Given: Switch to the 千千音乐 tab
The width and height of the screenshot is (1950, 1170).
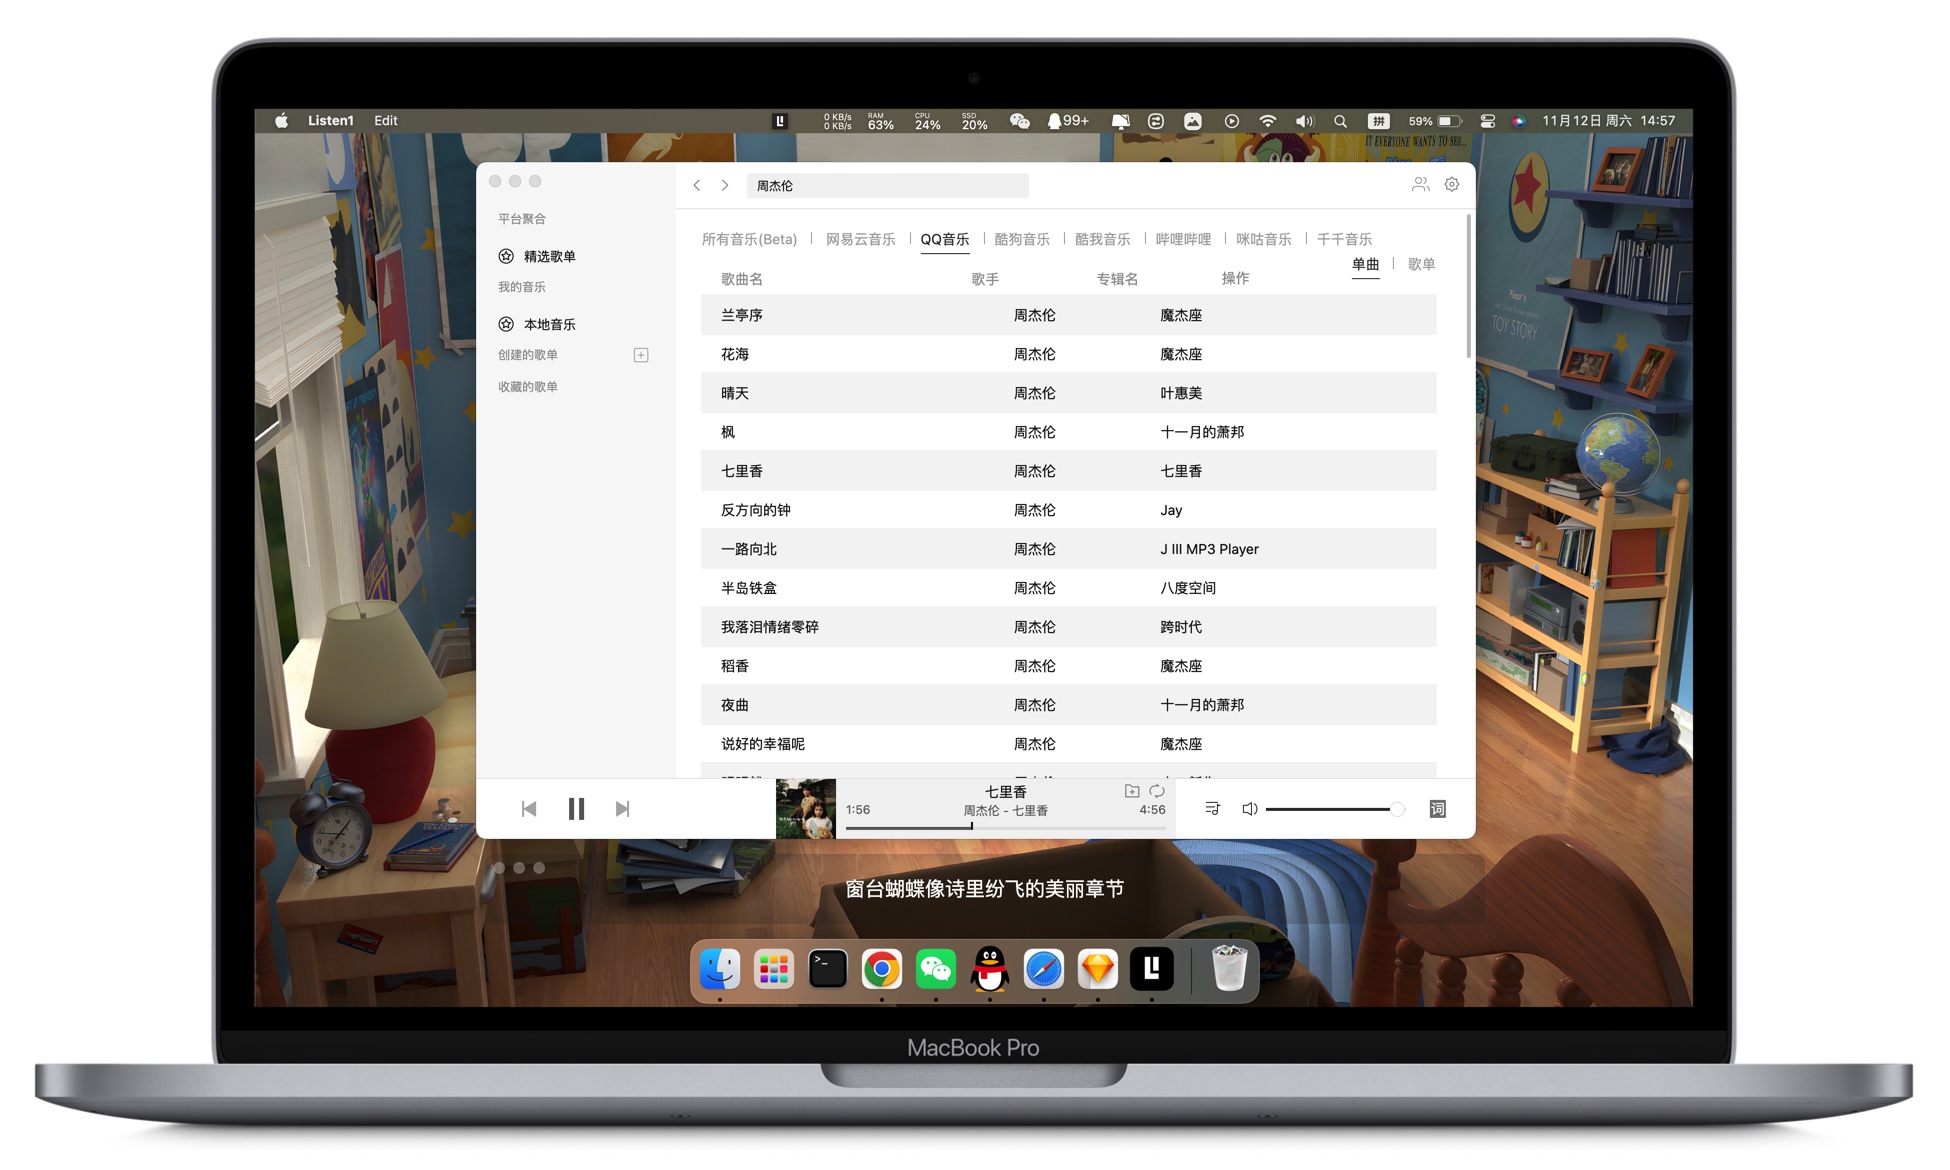Looking at the screenshot, I should click(x=1344, y=239).
